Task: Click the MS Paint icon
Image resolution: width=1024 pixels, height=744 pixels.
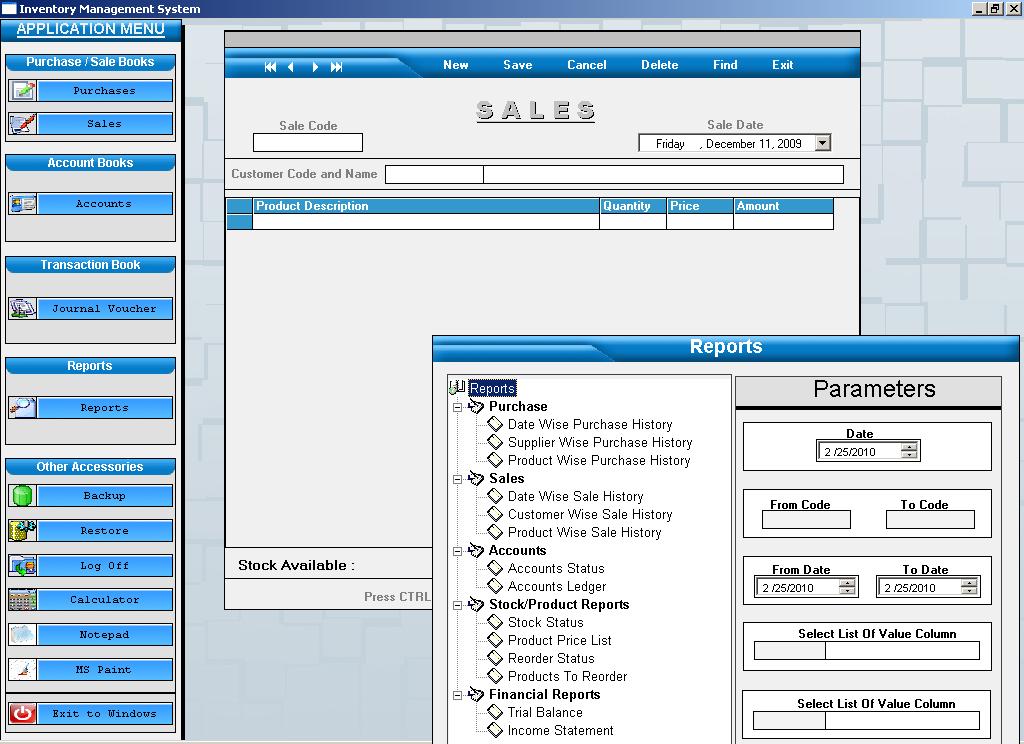Action: pyautogui.click(x=22, y=670)
